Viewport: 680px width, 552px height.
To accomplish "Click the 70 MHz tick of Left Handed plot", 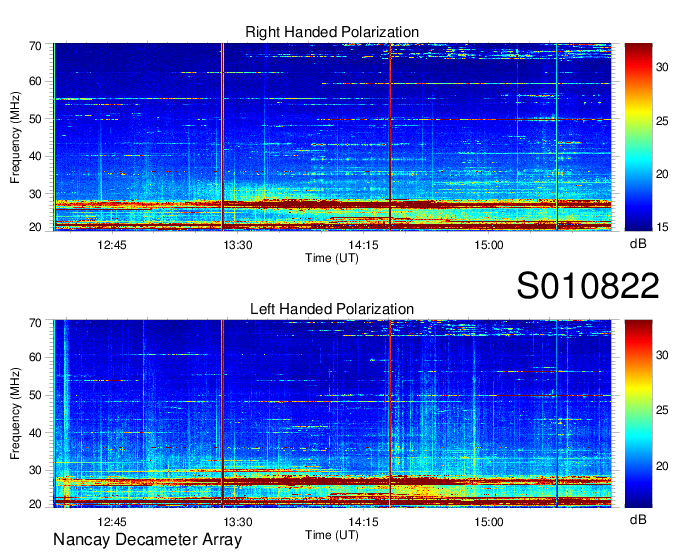I will pos(35,323).
